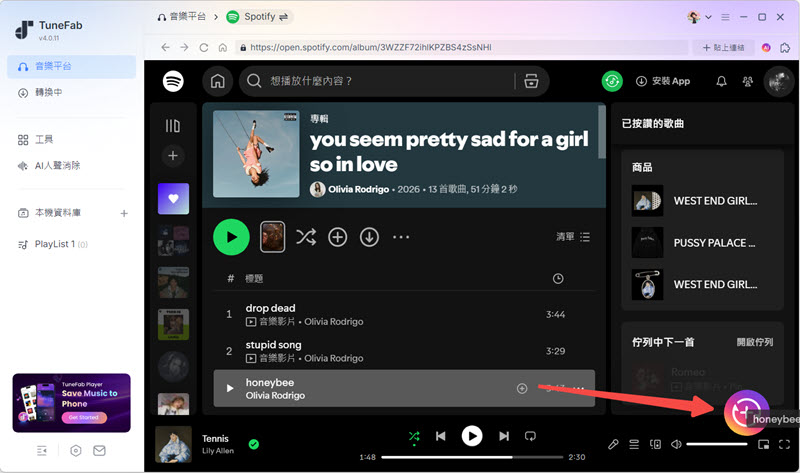
Task: Add honeybee to Liked Songs
Action: click(522, 389)
